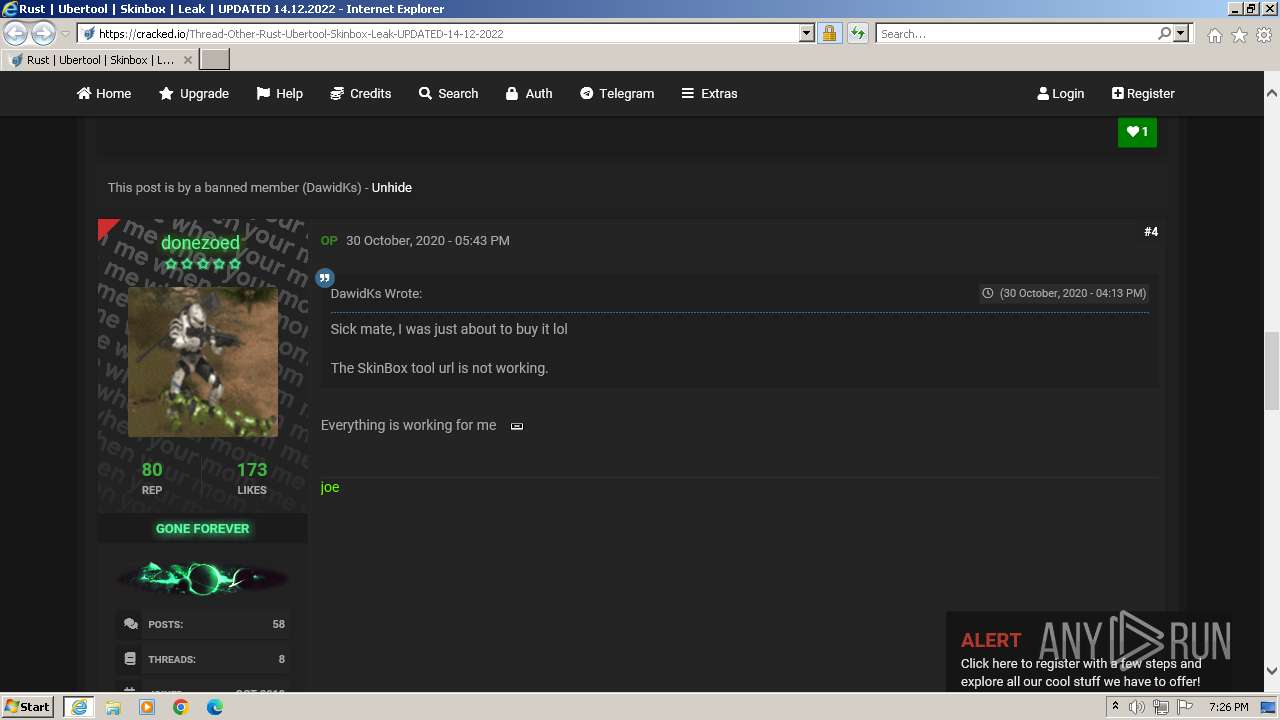Click the green lightning award badge image
The height and width of the screenshot is (720, 1280).
203,578
